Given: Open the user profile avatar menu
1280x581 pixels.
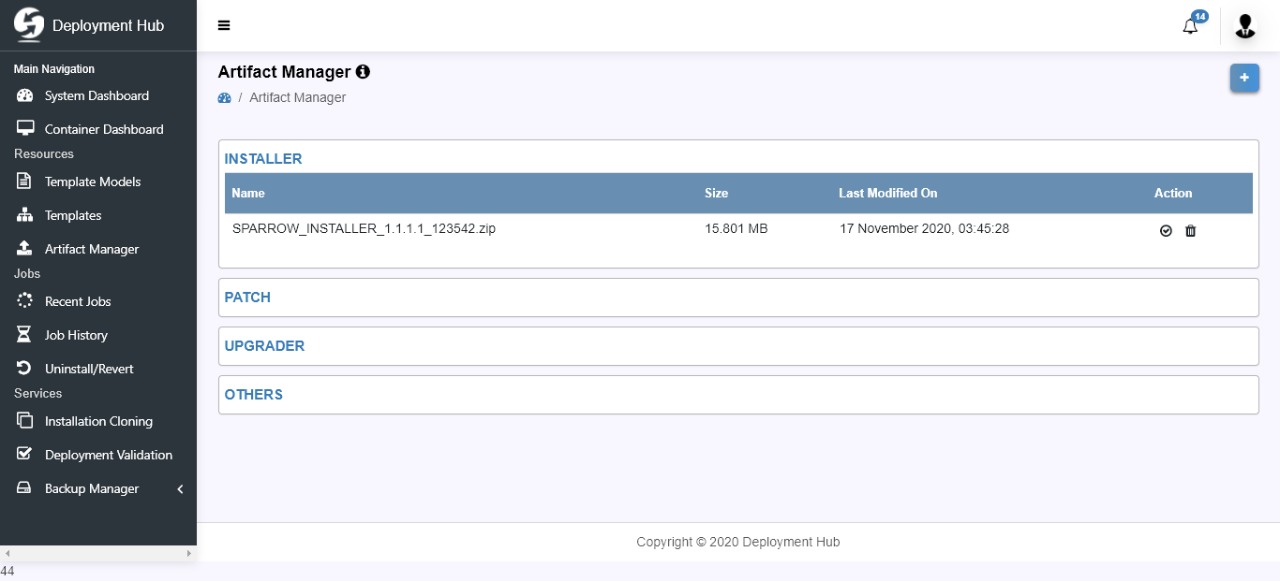Looking at the screenshot, I should coord(1245,26).
